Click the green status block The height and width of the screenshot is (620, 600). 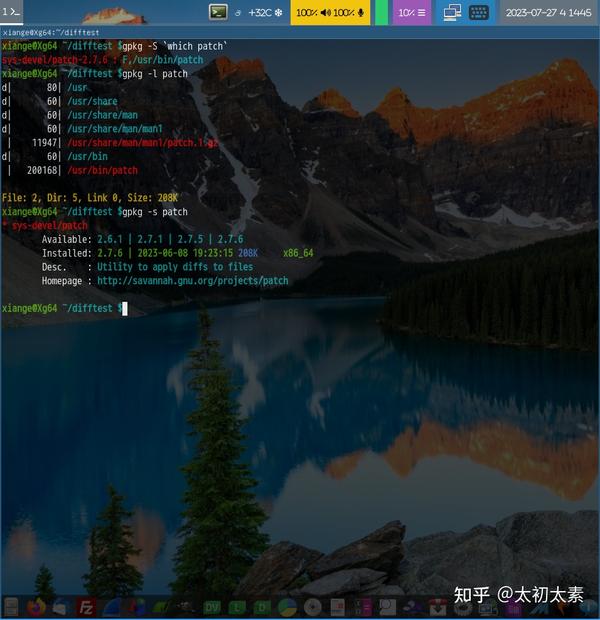click(381, 12)
